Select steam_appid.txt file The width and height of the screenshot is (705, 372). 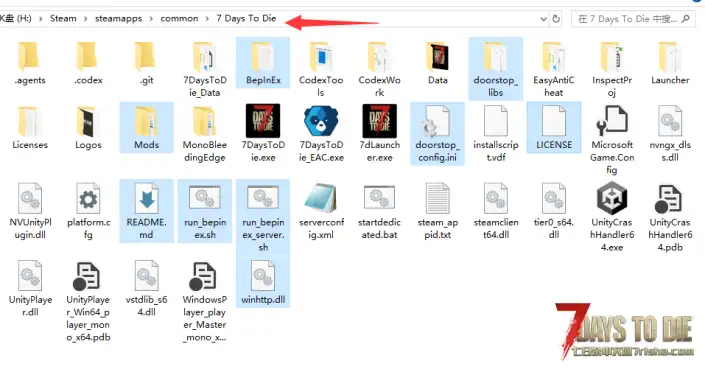pos(437,211)
